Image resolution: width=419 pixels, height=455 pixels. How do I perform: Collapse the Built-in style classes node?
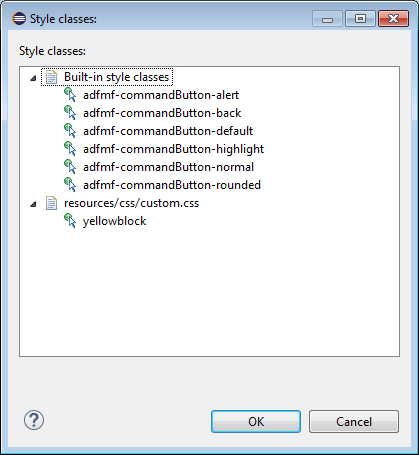[x=33, y=78]
